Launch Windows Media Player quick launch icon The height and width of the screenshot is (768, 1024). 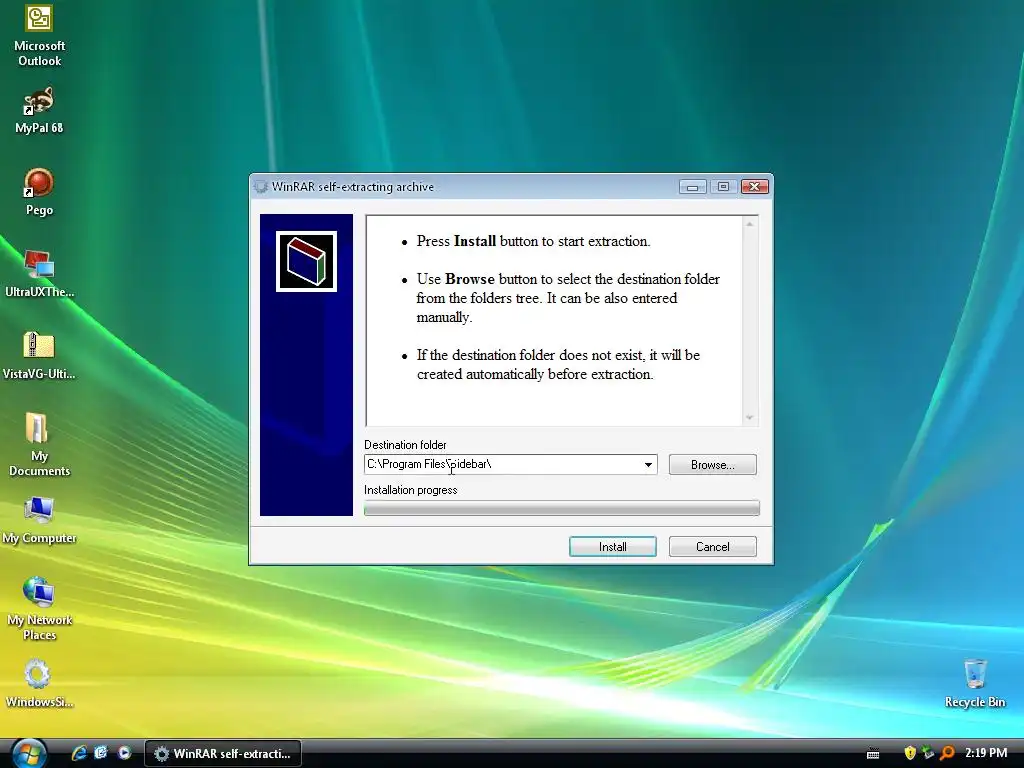coord(124,753)
